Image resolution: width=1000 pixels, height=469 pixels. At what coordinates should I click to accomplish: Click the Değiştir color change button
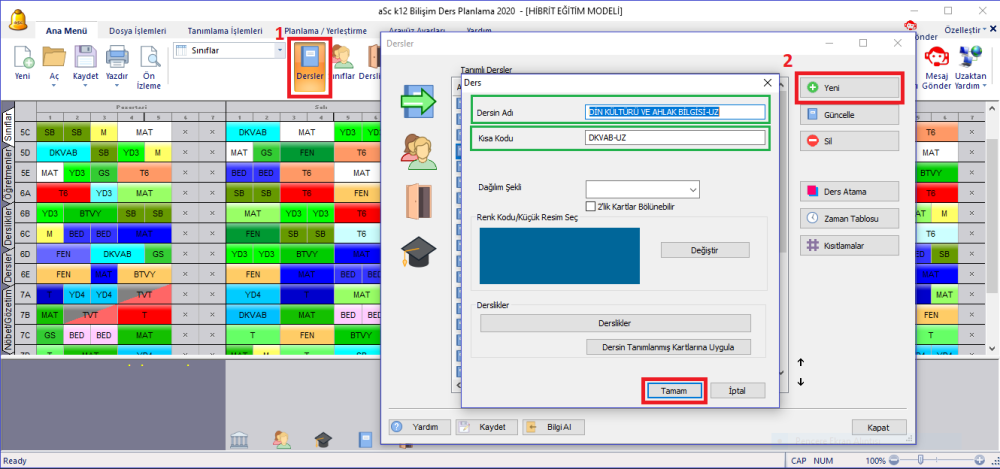705,250
